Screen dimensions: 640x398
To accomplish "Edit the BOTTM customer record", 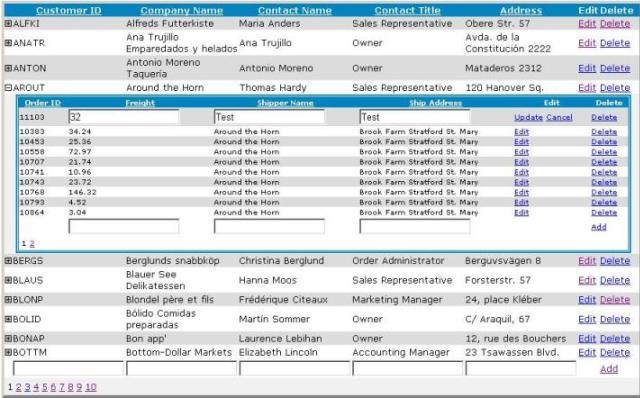I will click(587, 352).
